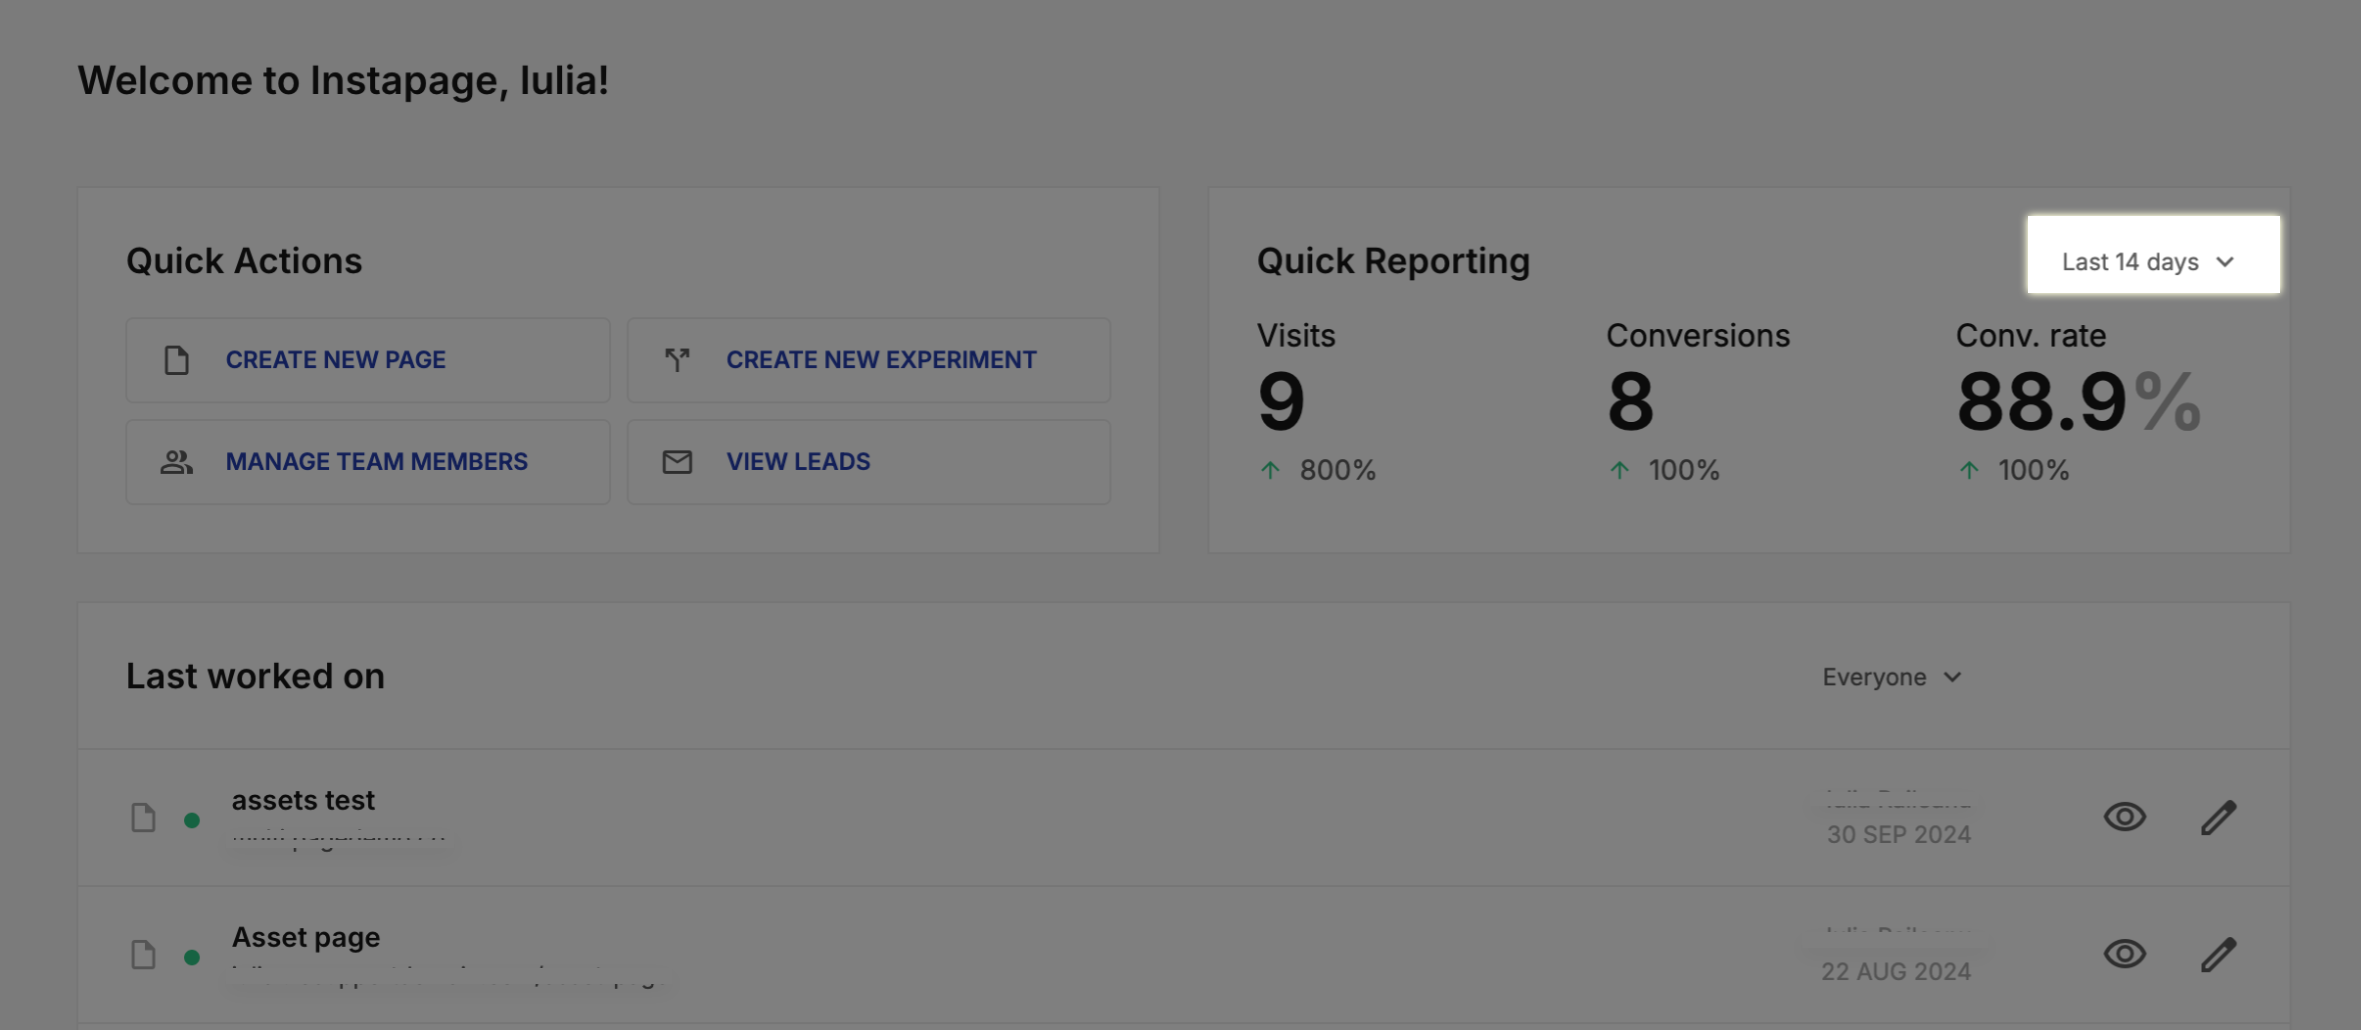Click the Conv. rate value 88.9

[x=2041, y=401]
